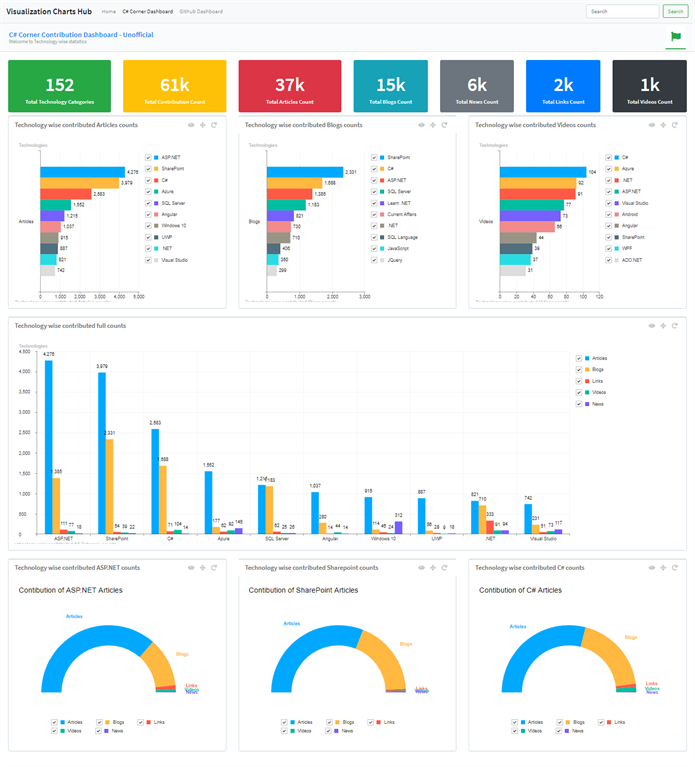Image resolution: width=695 pixels, height=767 pixels.
Task: Refresh the Videos counts panel
Action: click(x=674, y=125)
